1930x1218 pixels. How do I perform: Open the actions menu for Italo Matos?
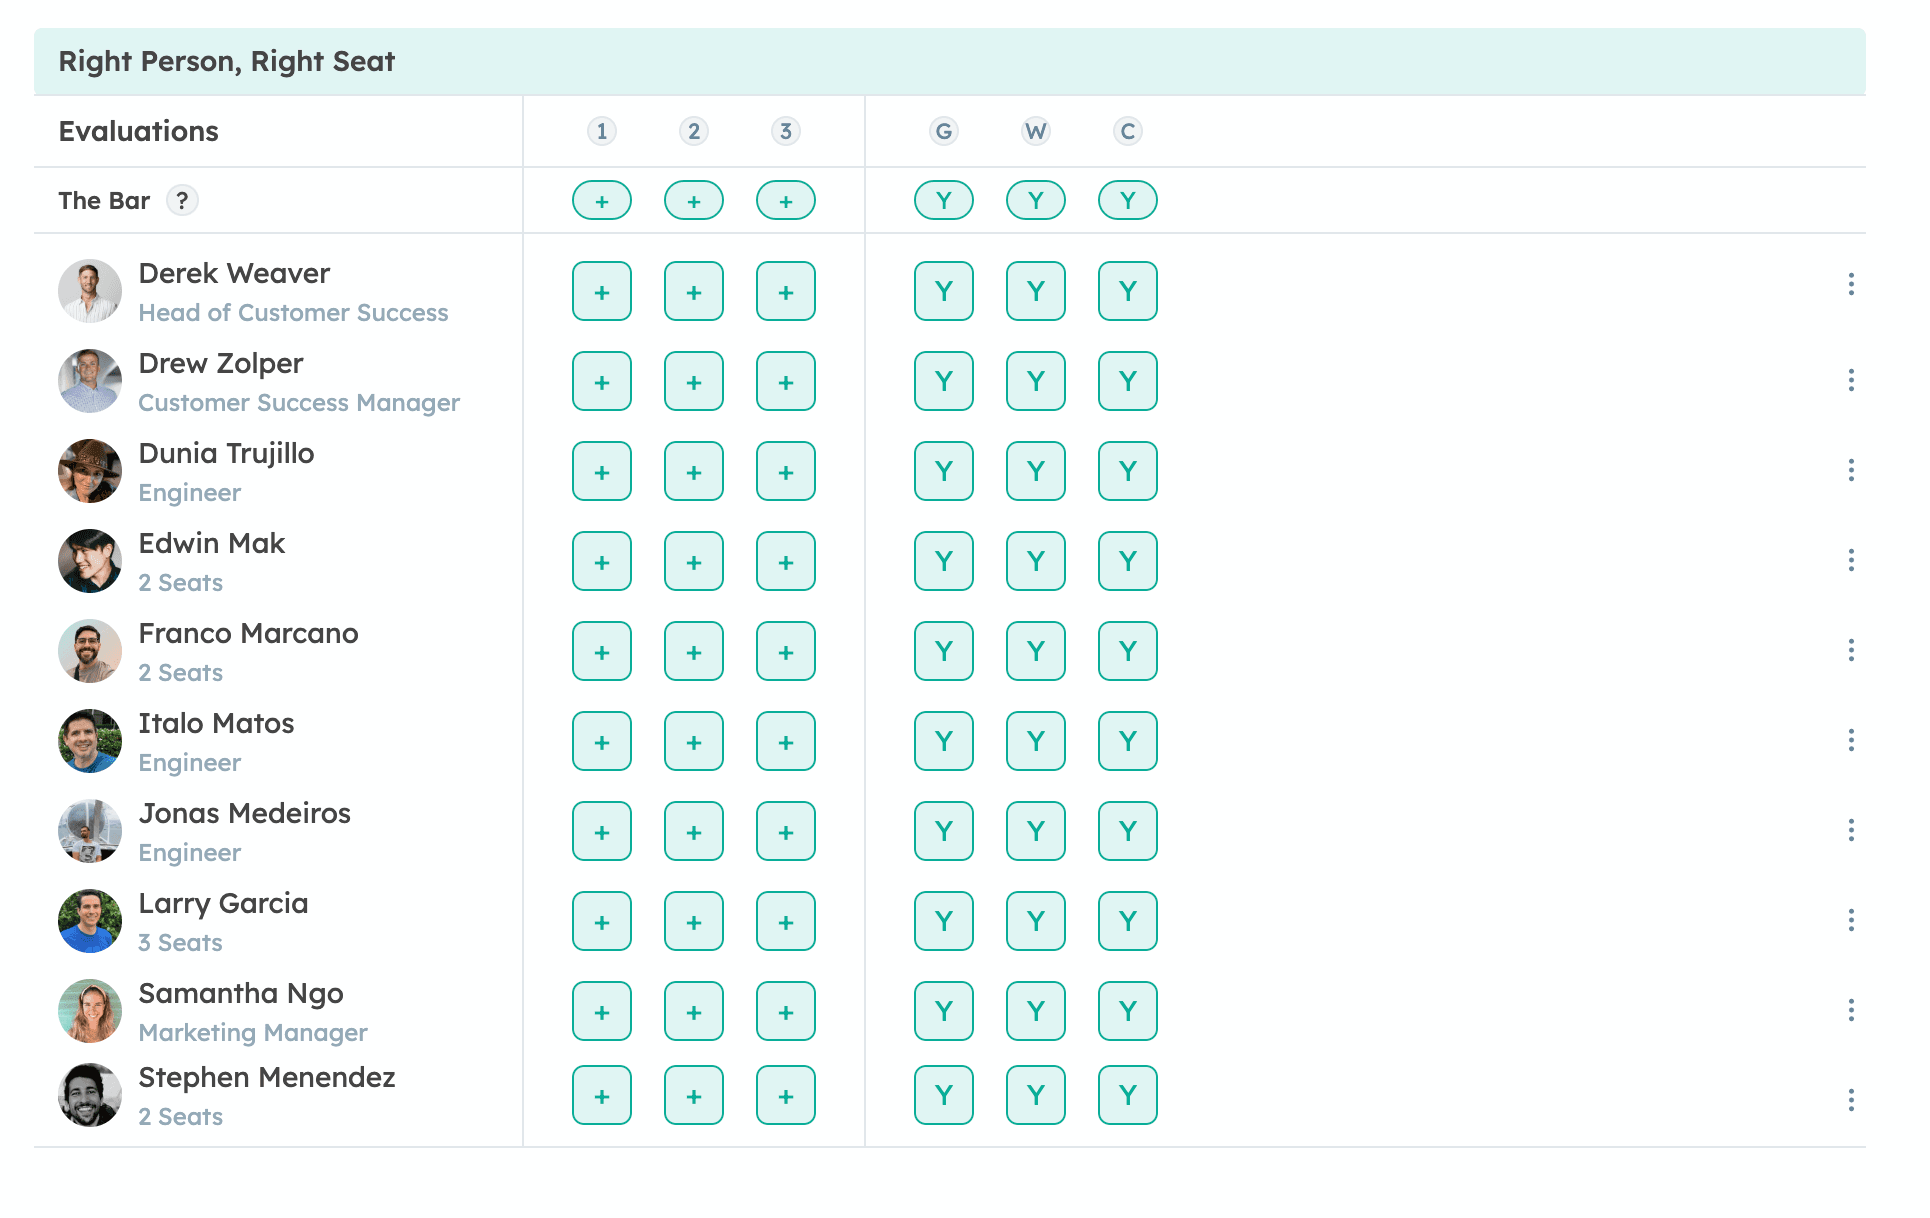click(1852, 740)
